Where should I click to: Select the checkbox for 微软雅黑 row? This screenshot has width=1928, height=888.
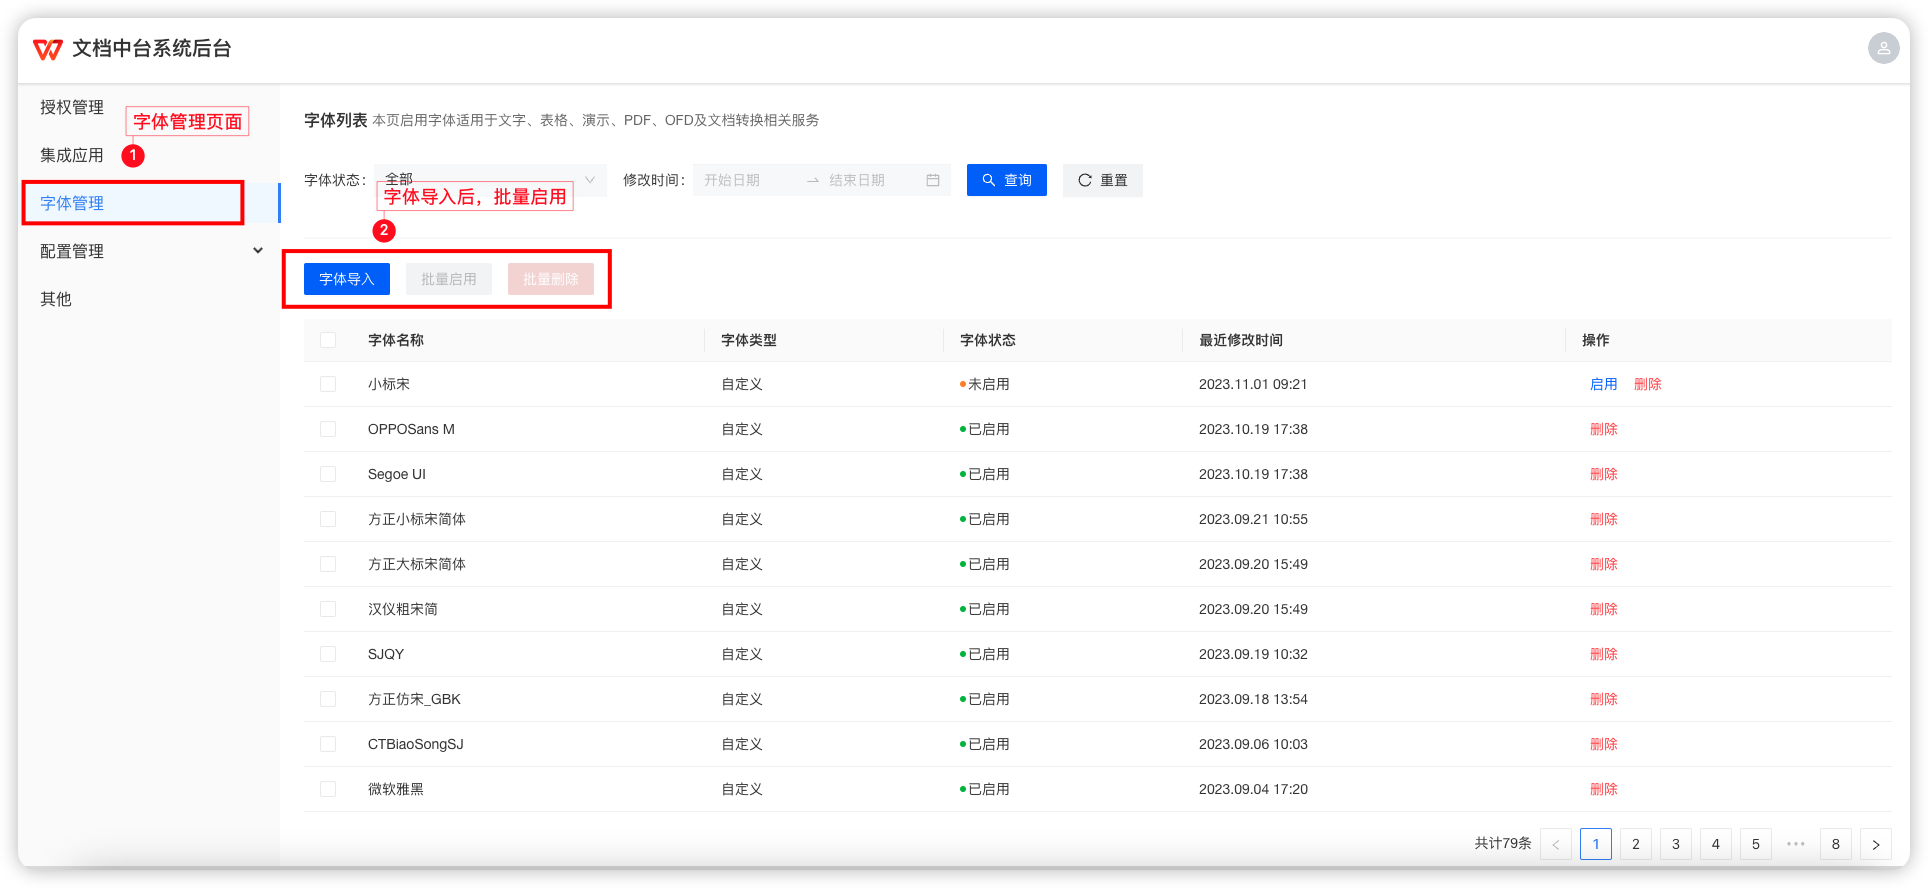click(328, 789)
